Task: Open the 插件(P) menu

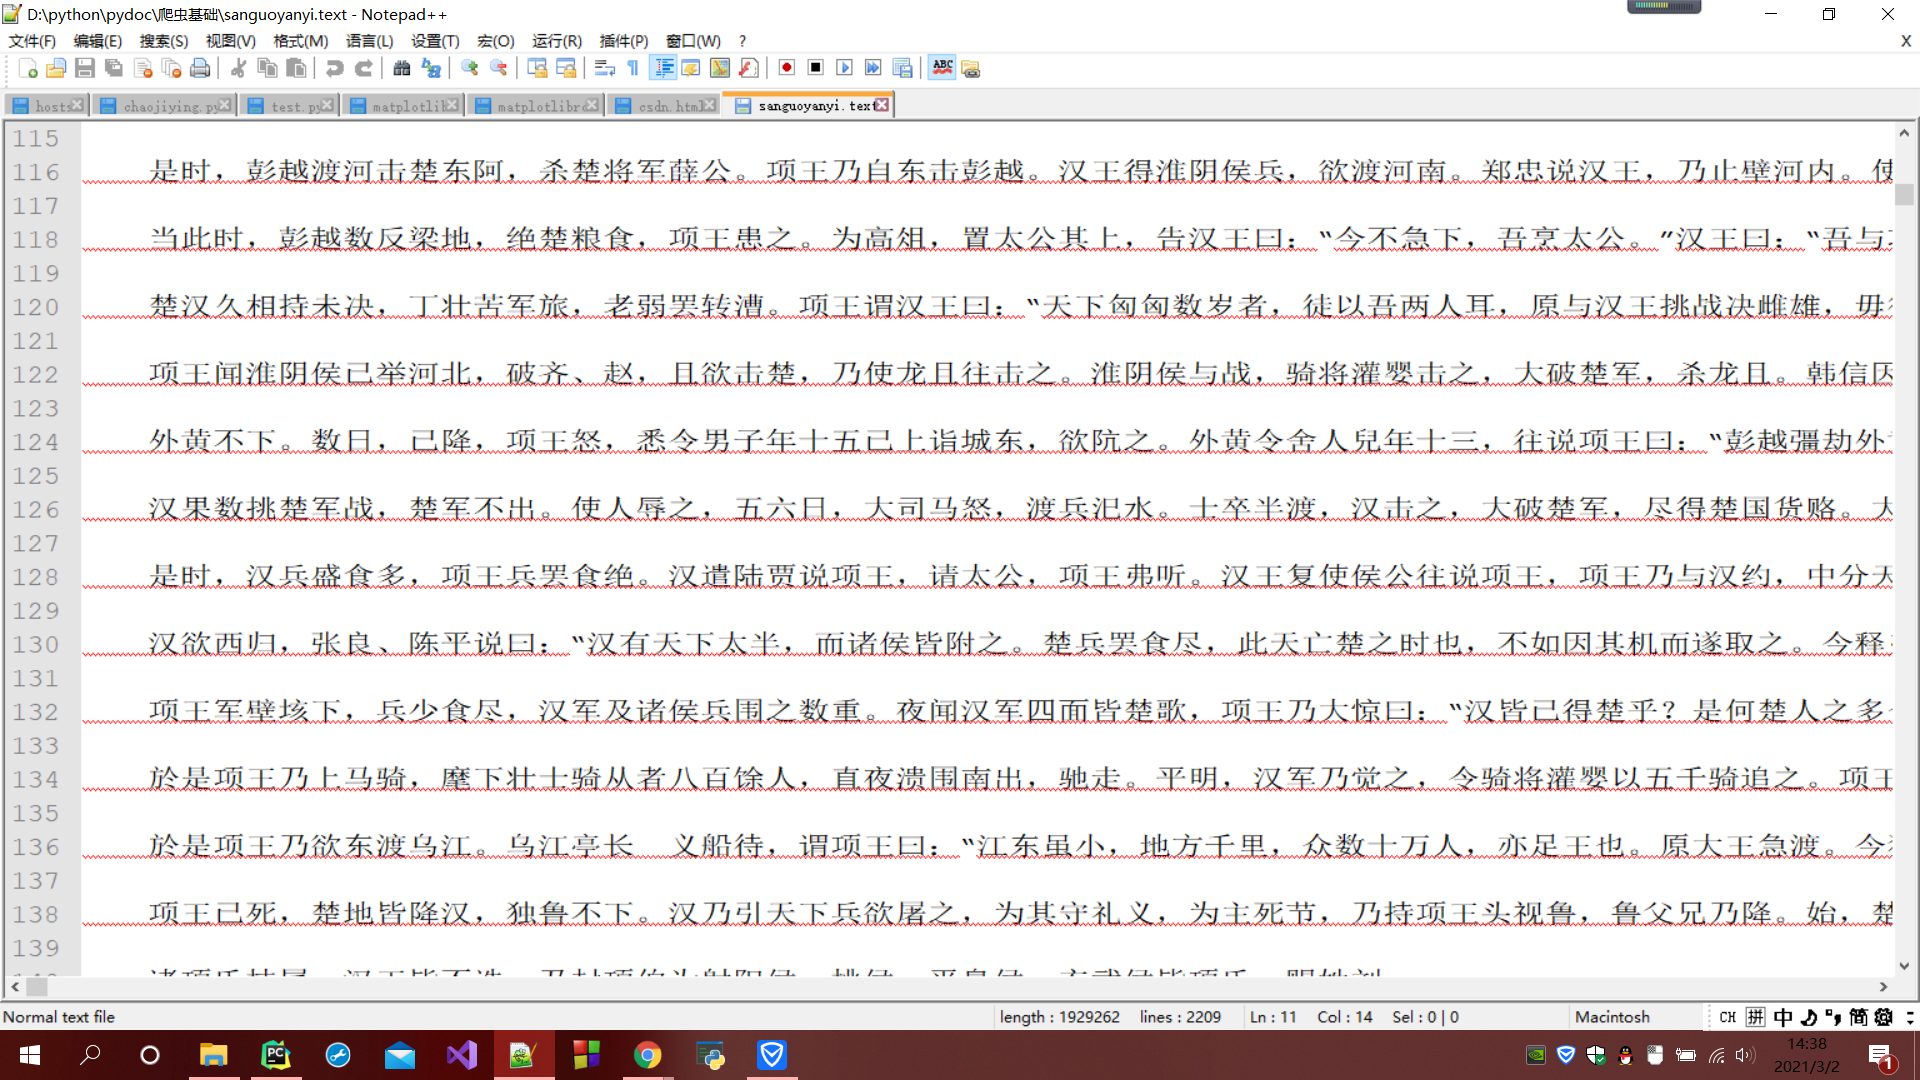Action: pyautogui.click(x=623, y=41)
